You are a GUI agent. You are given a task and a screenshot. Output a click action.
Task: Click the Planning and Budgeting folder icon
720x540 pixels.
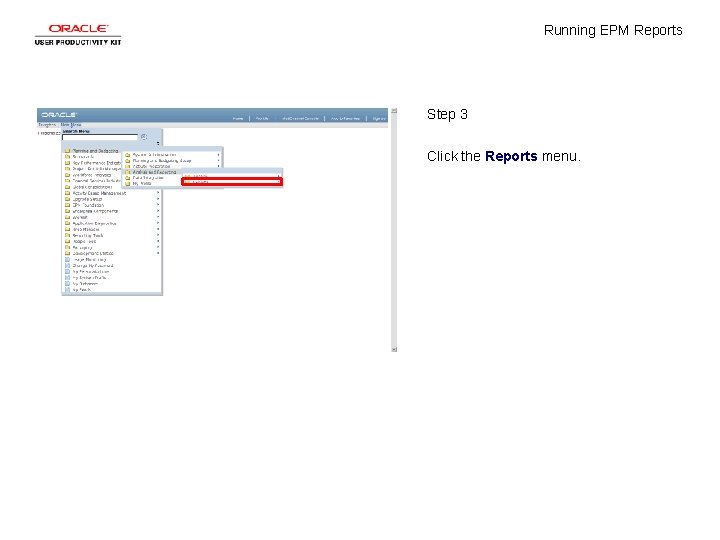tap(68, 151)
